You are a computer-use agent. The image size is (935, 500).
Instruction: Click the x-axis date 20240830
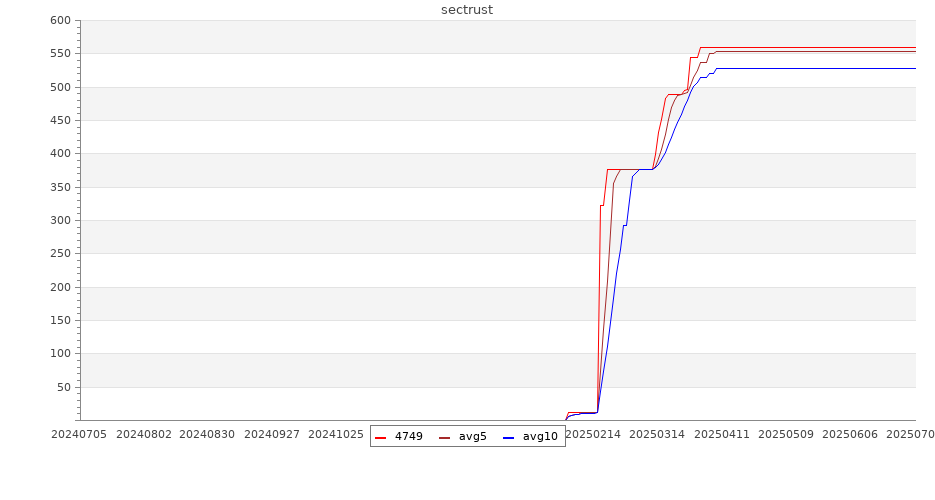coord(207,434)
